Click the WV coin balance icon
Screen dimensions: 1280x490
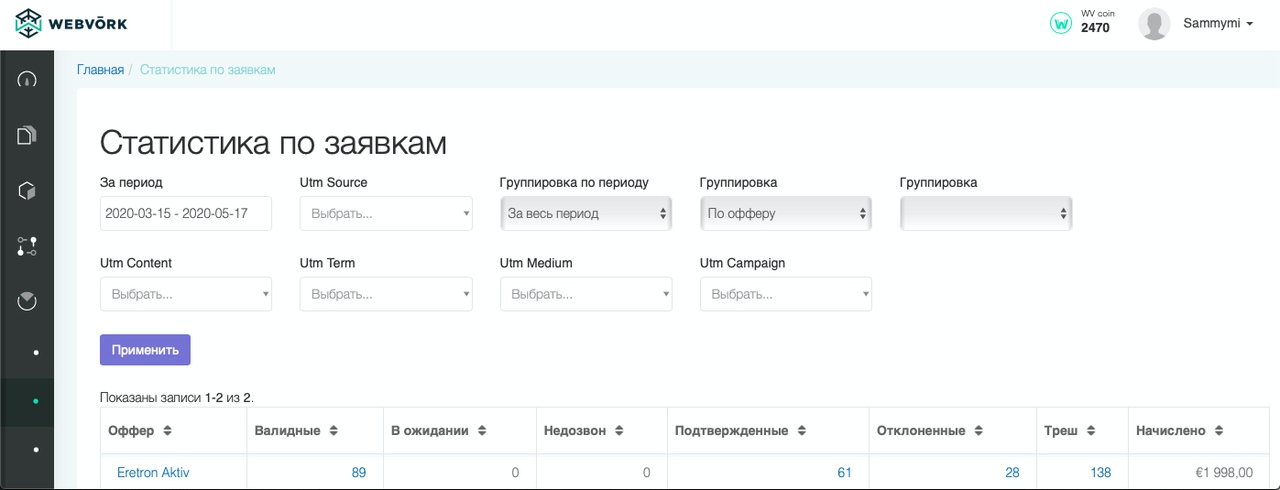tap(1060, 23)
